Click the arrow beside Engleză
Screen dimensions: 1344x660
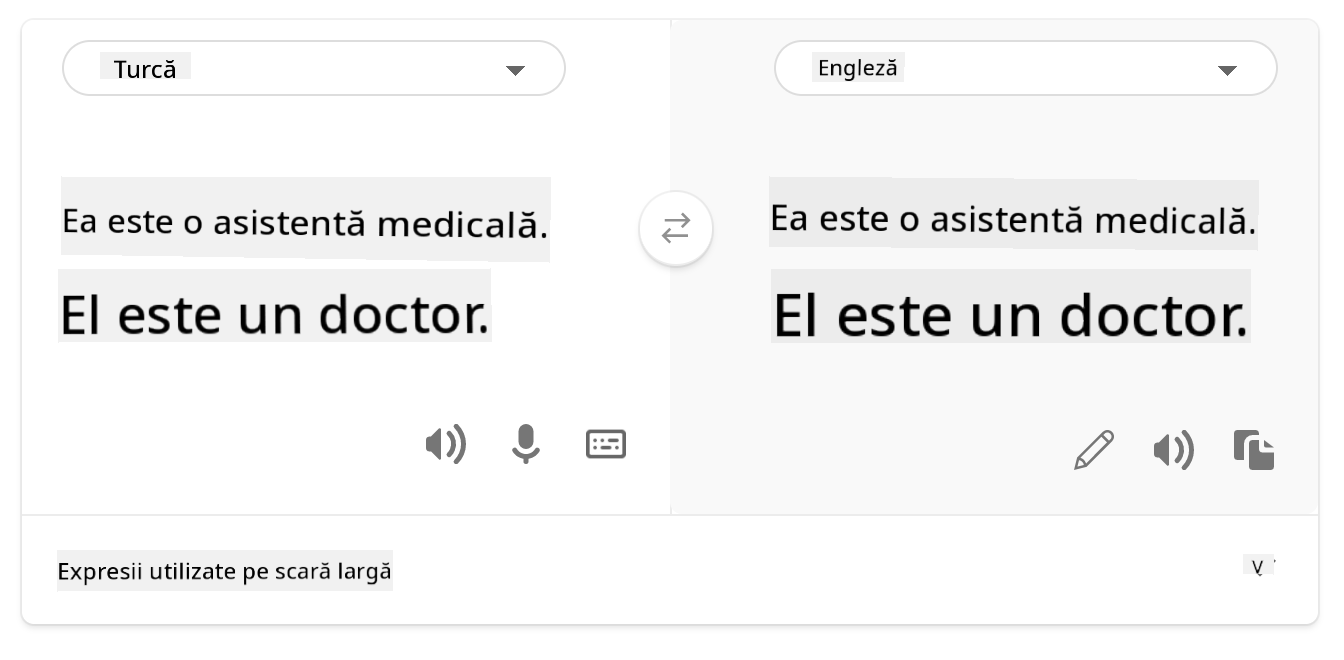(x=1227, y=70)
